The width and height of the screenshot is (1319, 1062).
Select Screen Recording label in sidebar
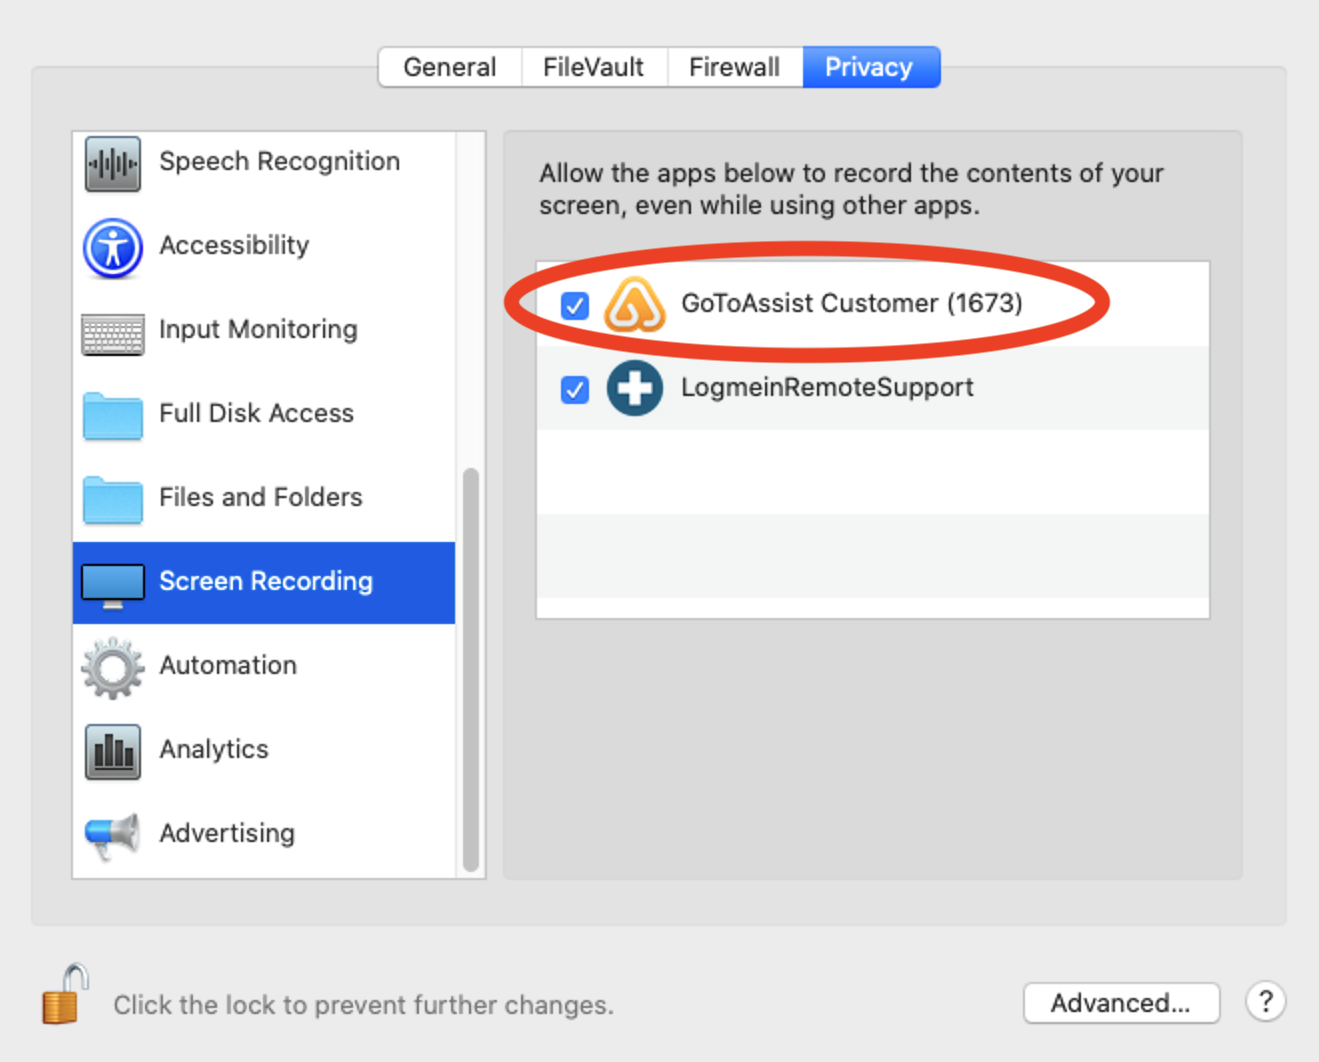[x=266, y=581]
